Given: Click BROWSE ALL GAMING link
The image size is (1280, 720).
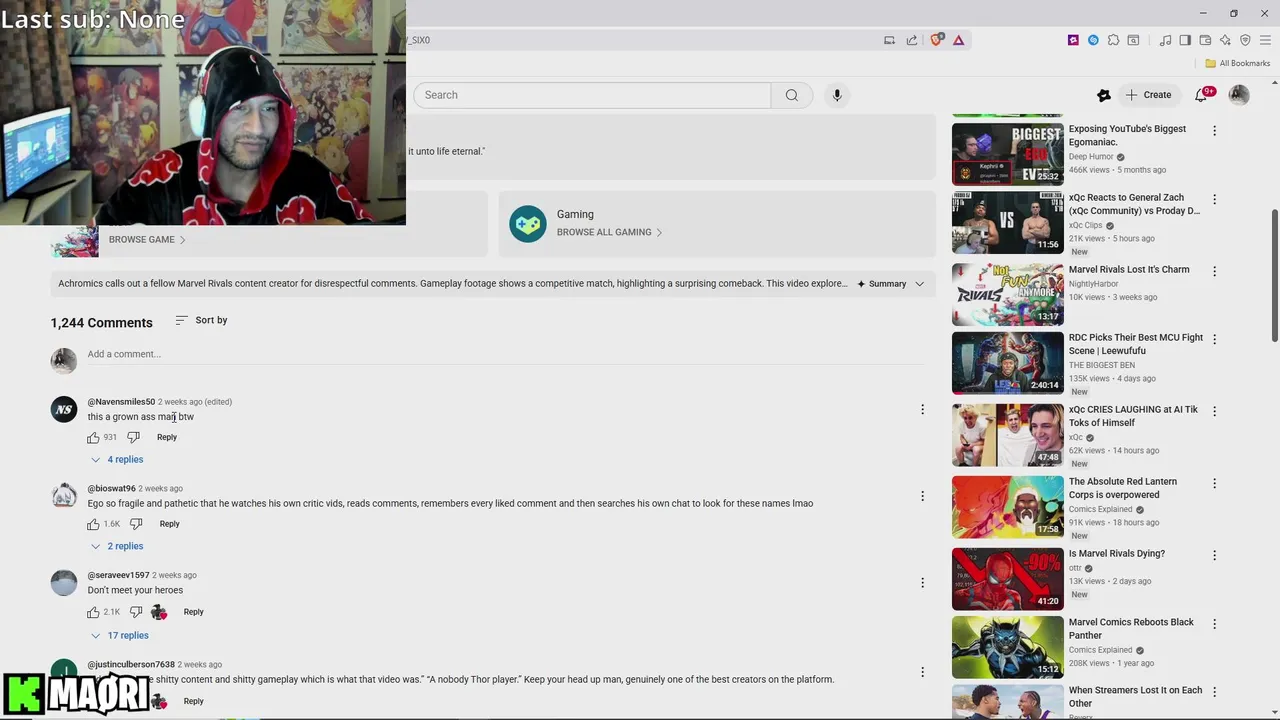Looking at the screenshot, I should tap(609, 232).
